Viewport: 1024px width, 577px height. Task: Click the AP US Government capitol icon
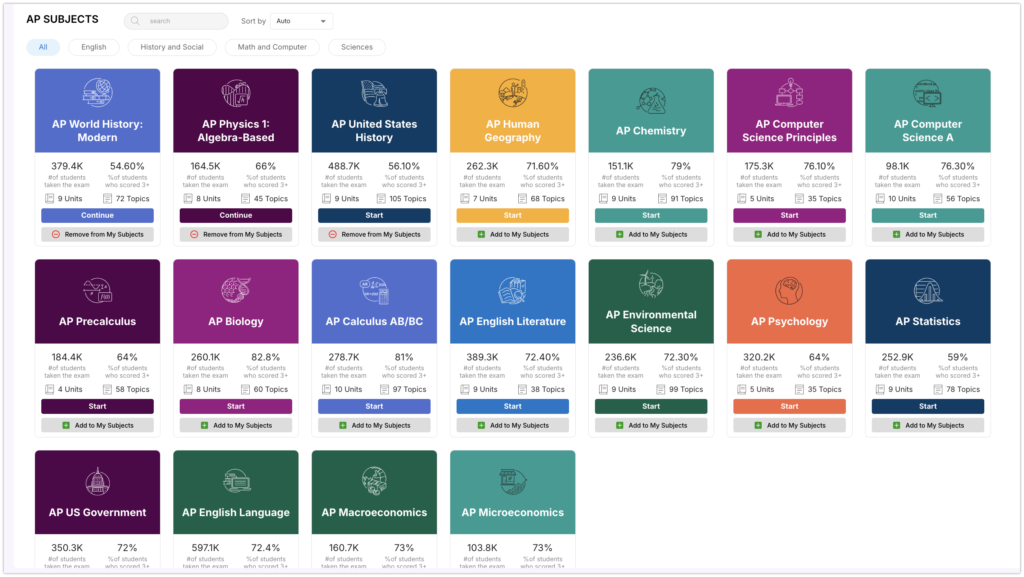(97, 482)
